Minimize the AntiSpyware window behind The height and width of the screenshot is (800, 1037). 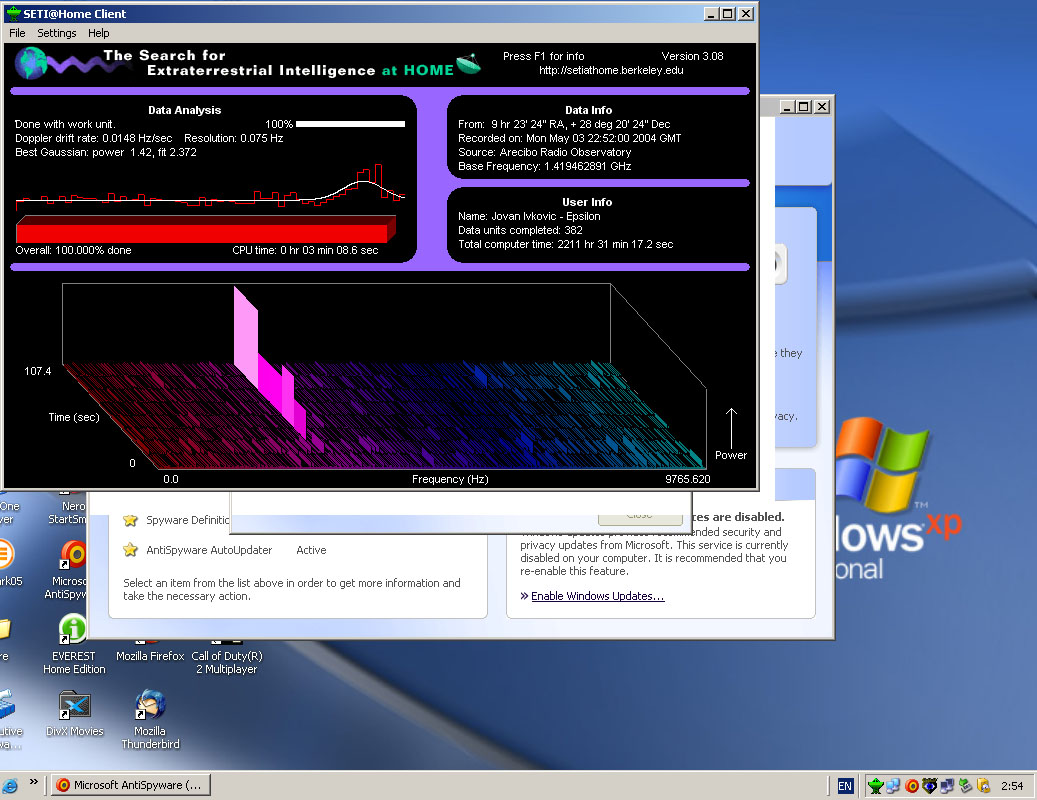[787, 106]
